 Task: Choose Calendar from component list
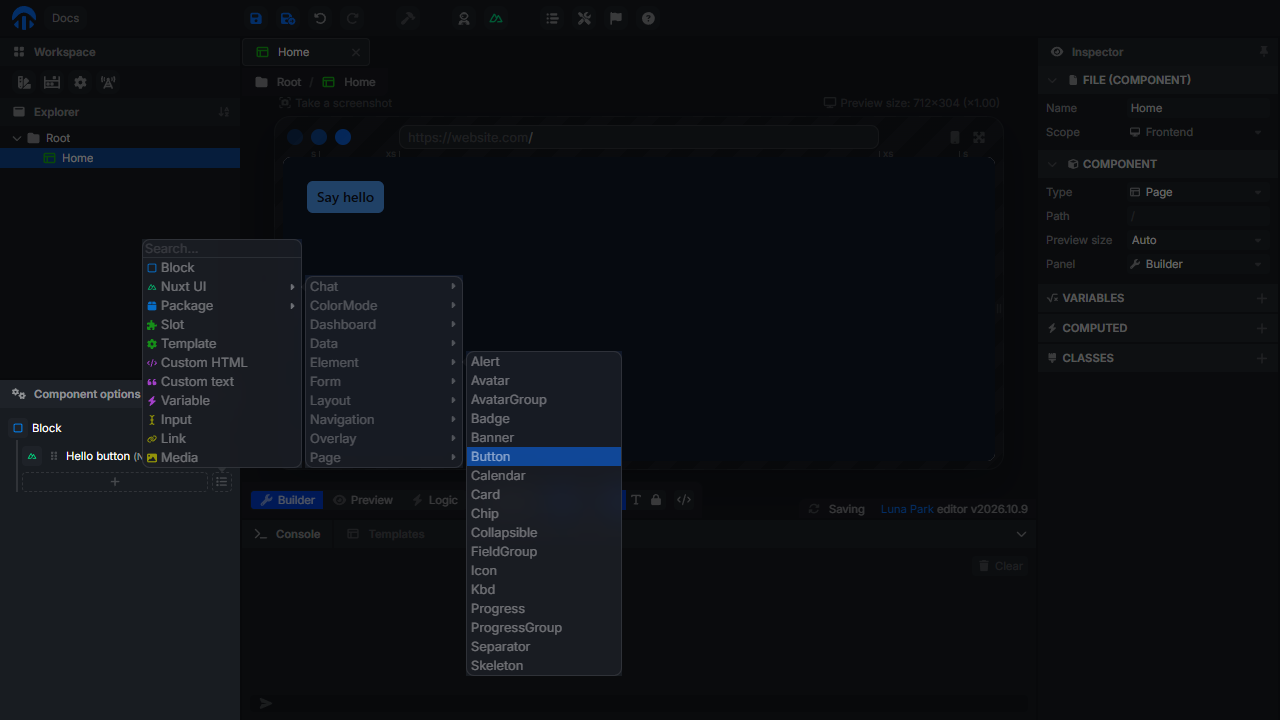(544, 475)
